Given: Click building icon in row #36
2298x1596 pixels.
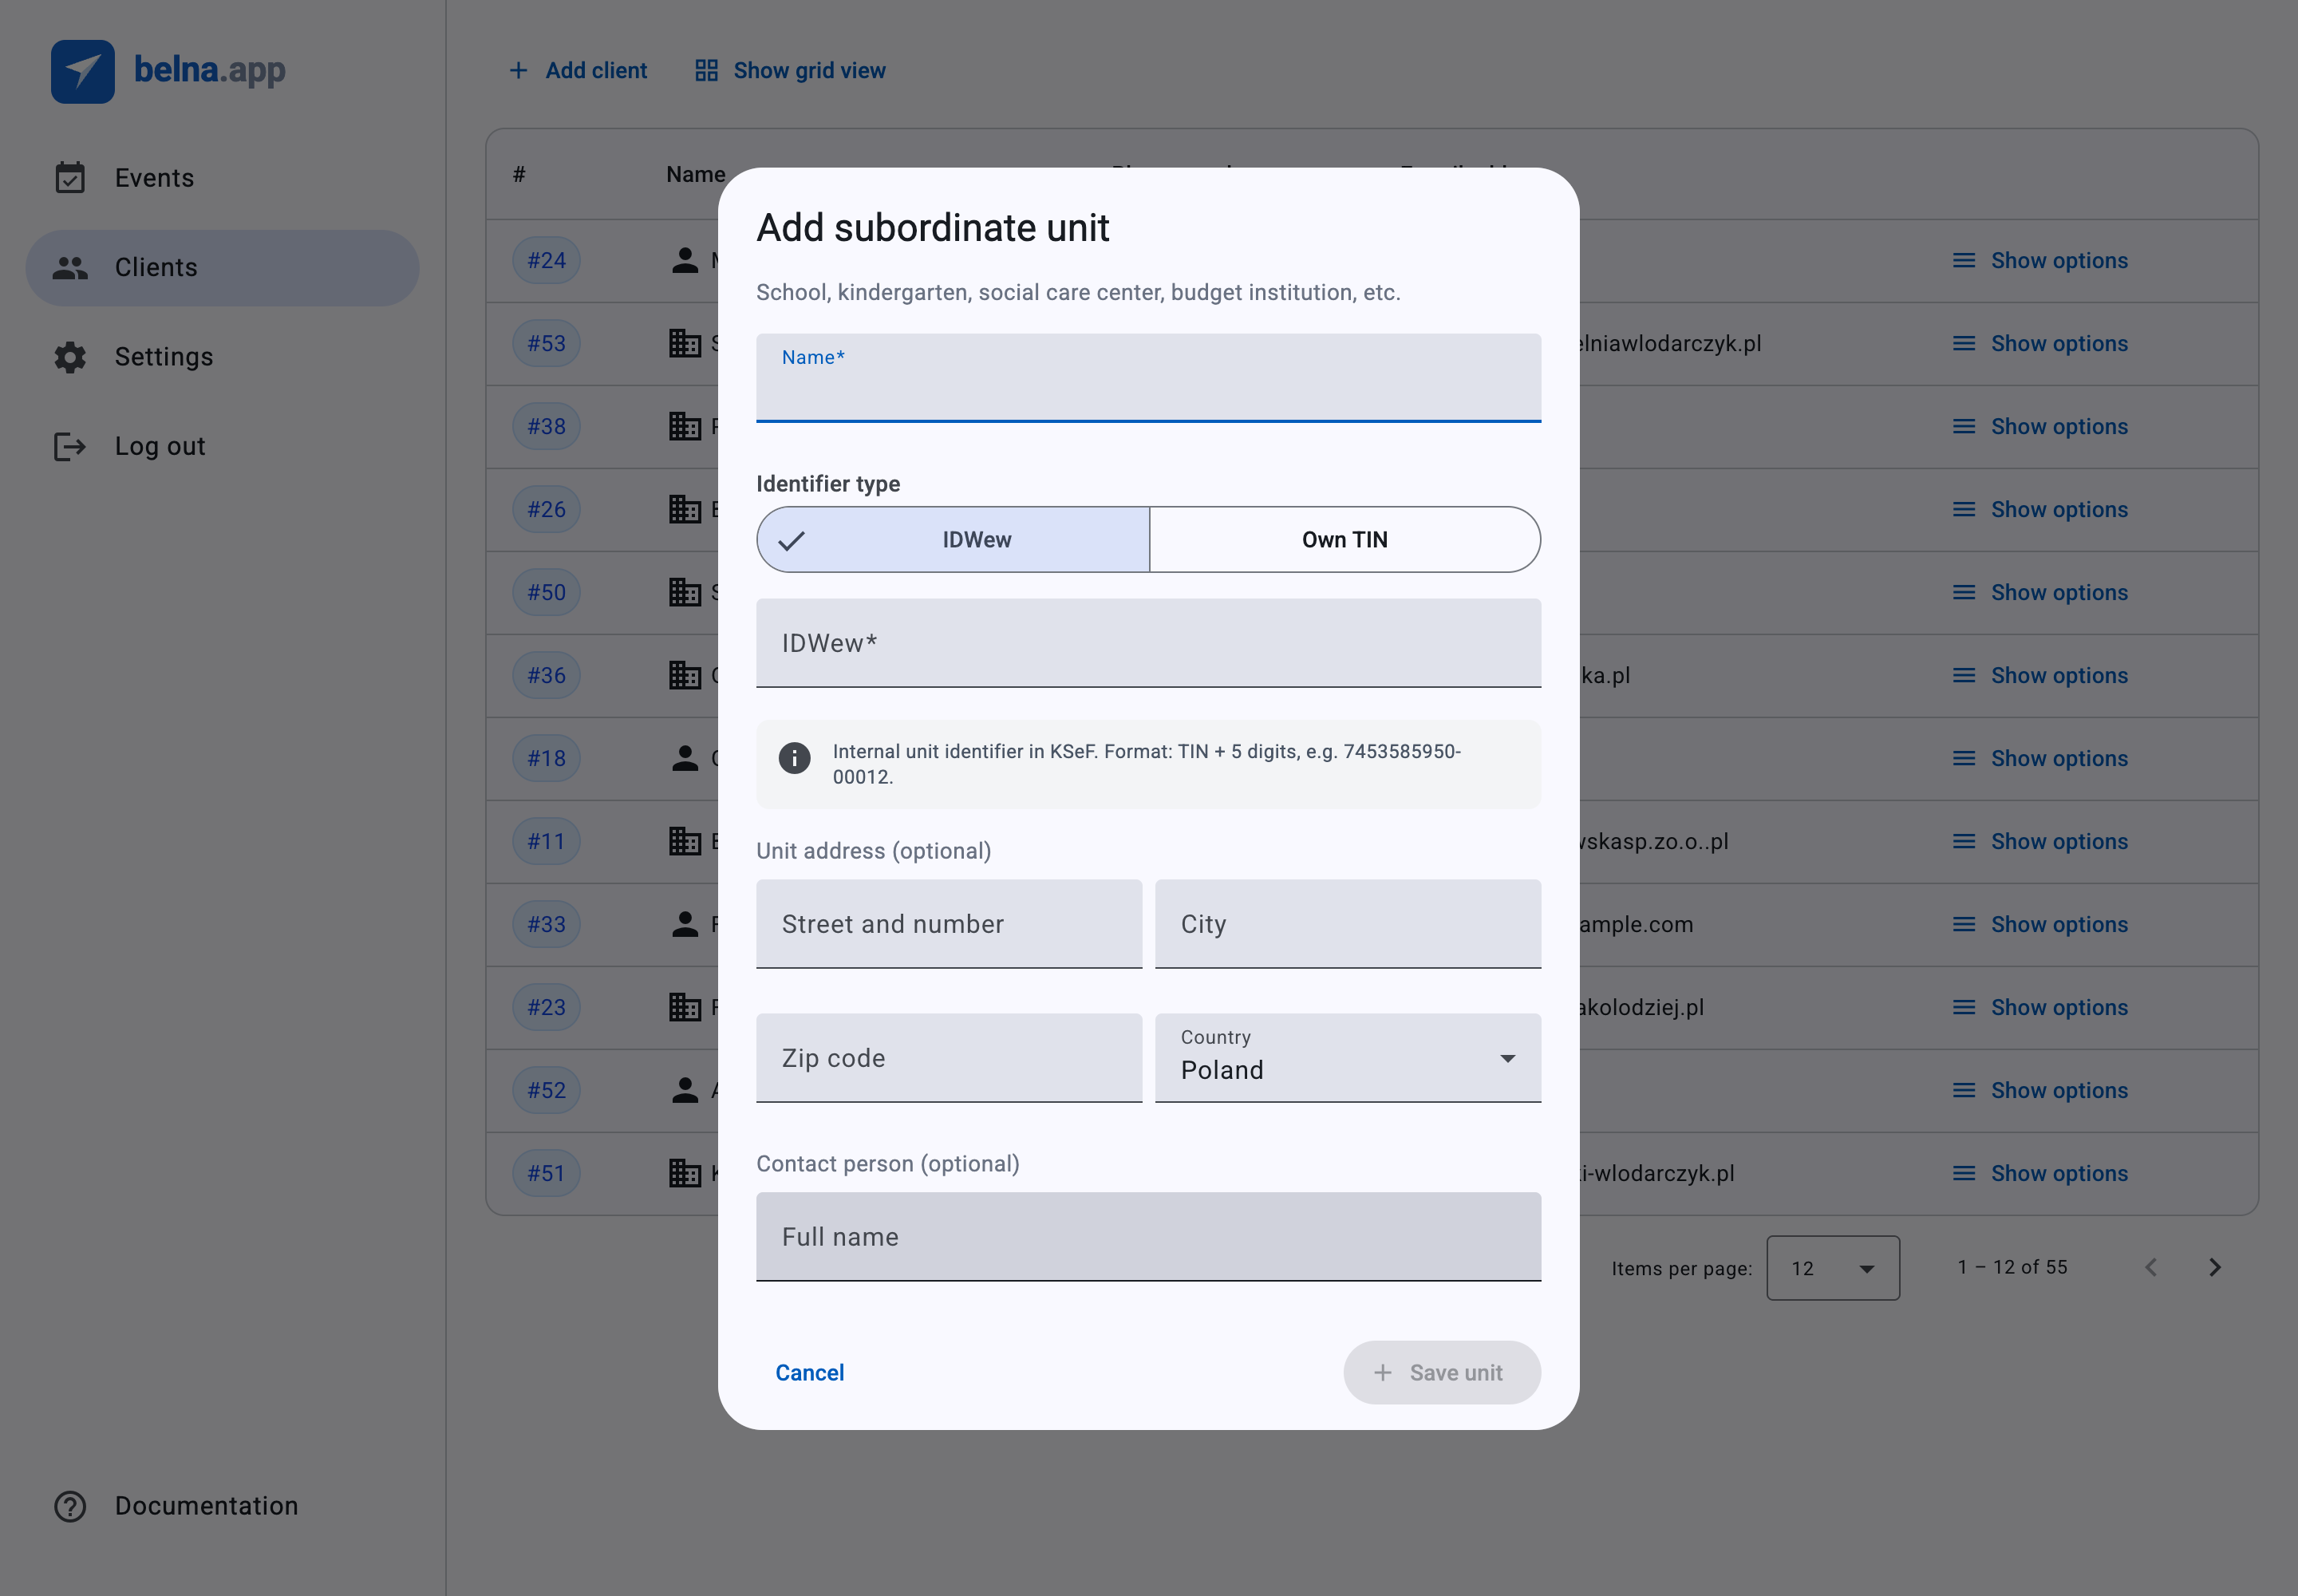Looking at the screenshot, I should [684, 675].
